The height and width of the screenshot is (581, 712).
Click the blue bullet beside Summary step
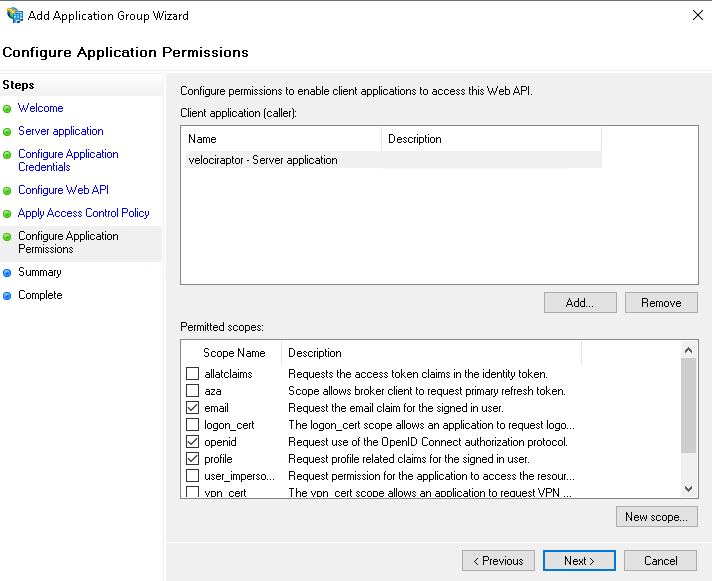(8, 272)
